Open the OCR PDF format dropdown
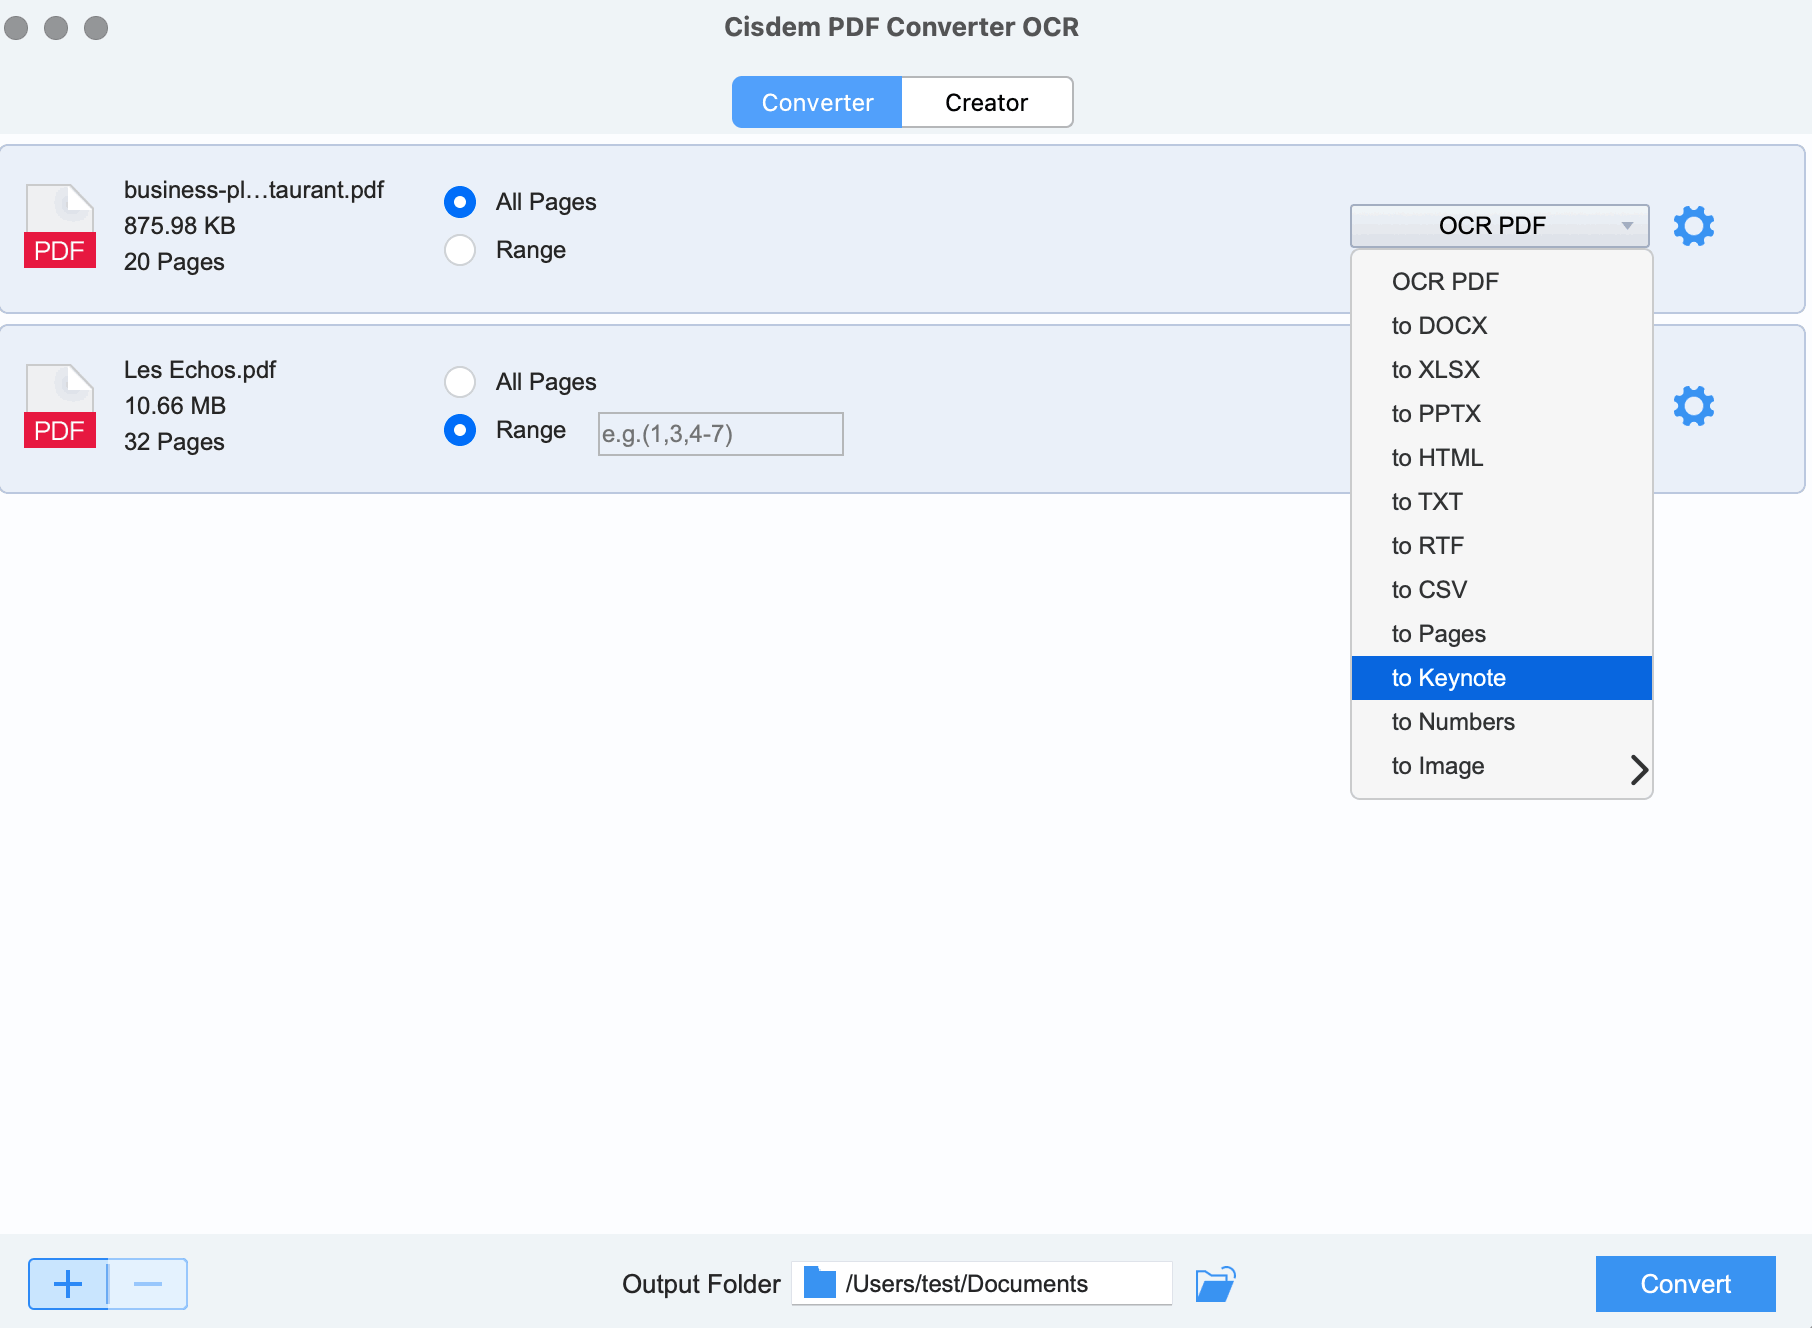Viewport: 1812px width, 1328px height. [x=1499, y=226]
